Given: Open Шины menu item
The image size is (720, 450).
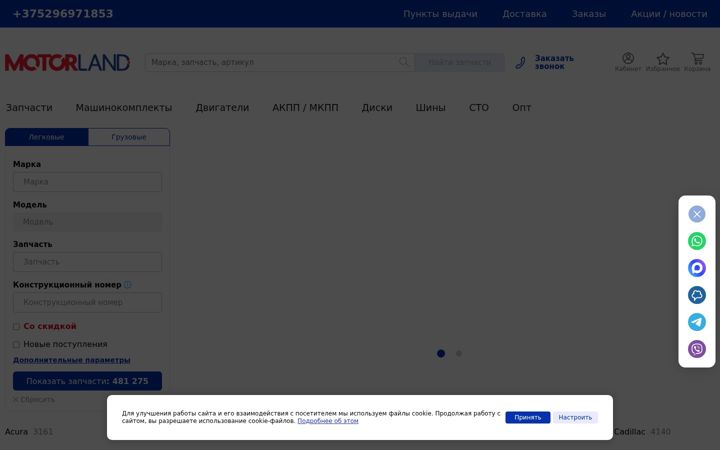Looking at the screenshot, I should click(x=430, y=107).
